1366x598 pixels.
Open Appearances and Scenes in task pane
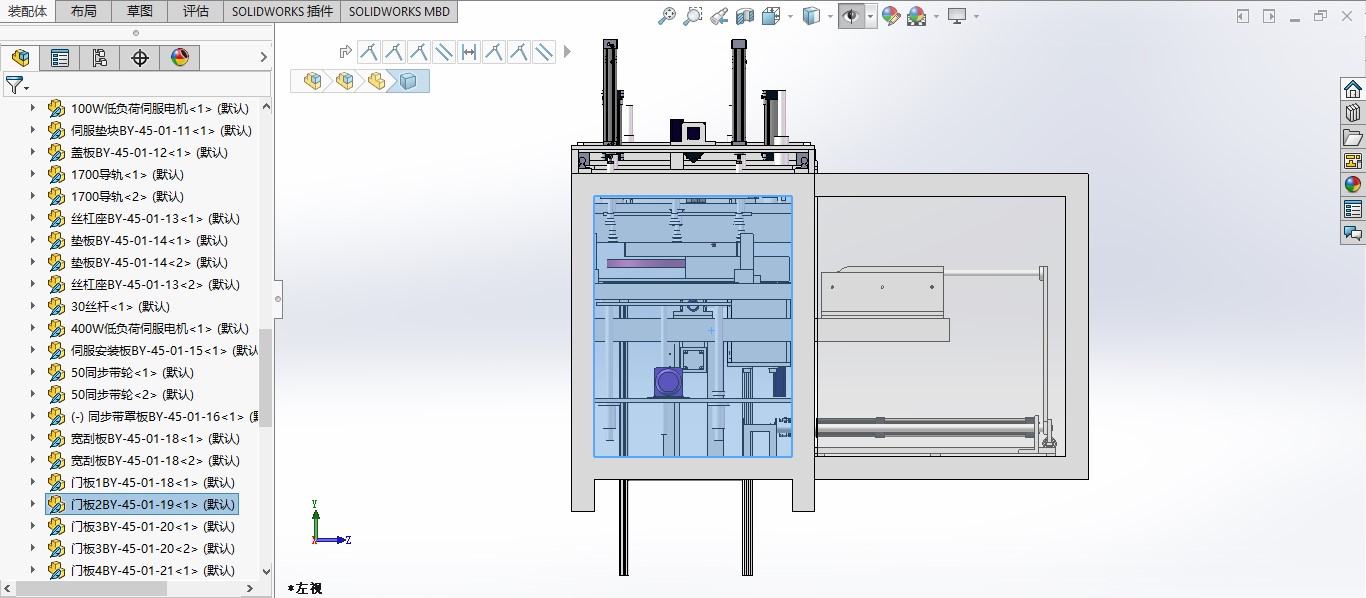(x=1353, y=185)
